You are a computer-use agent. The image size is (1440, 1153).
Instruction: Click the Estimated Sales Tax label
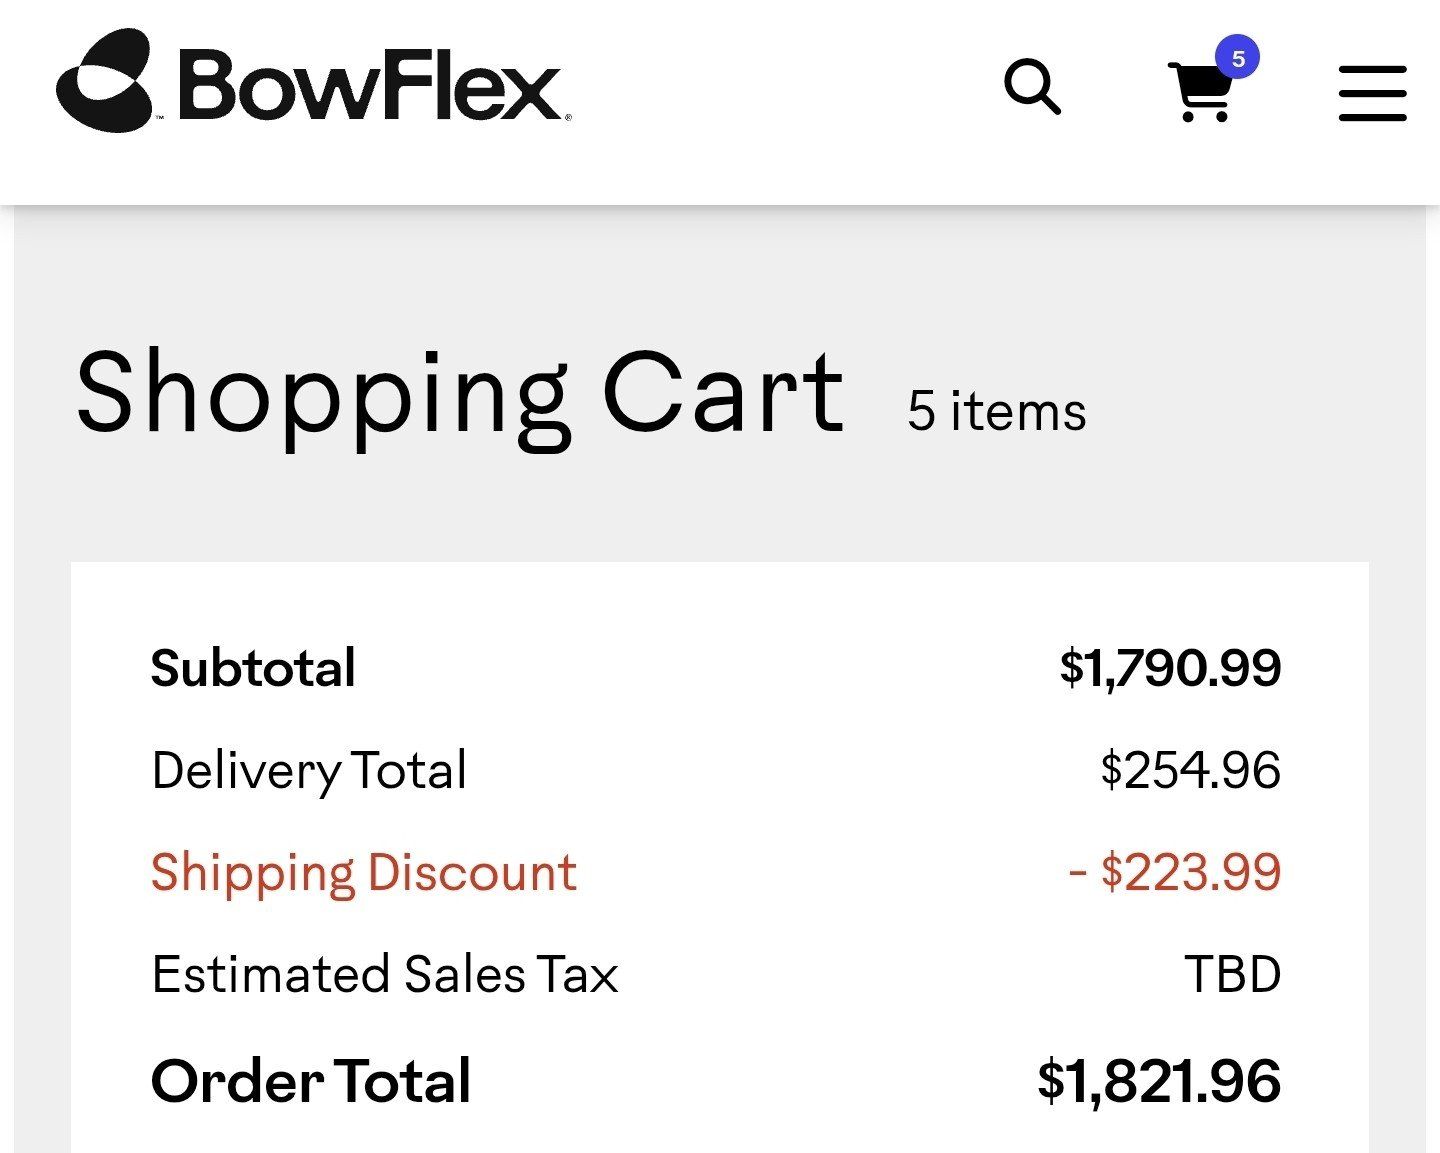tap(385, 974)
